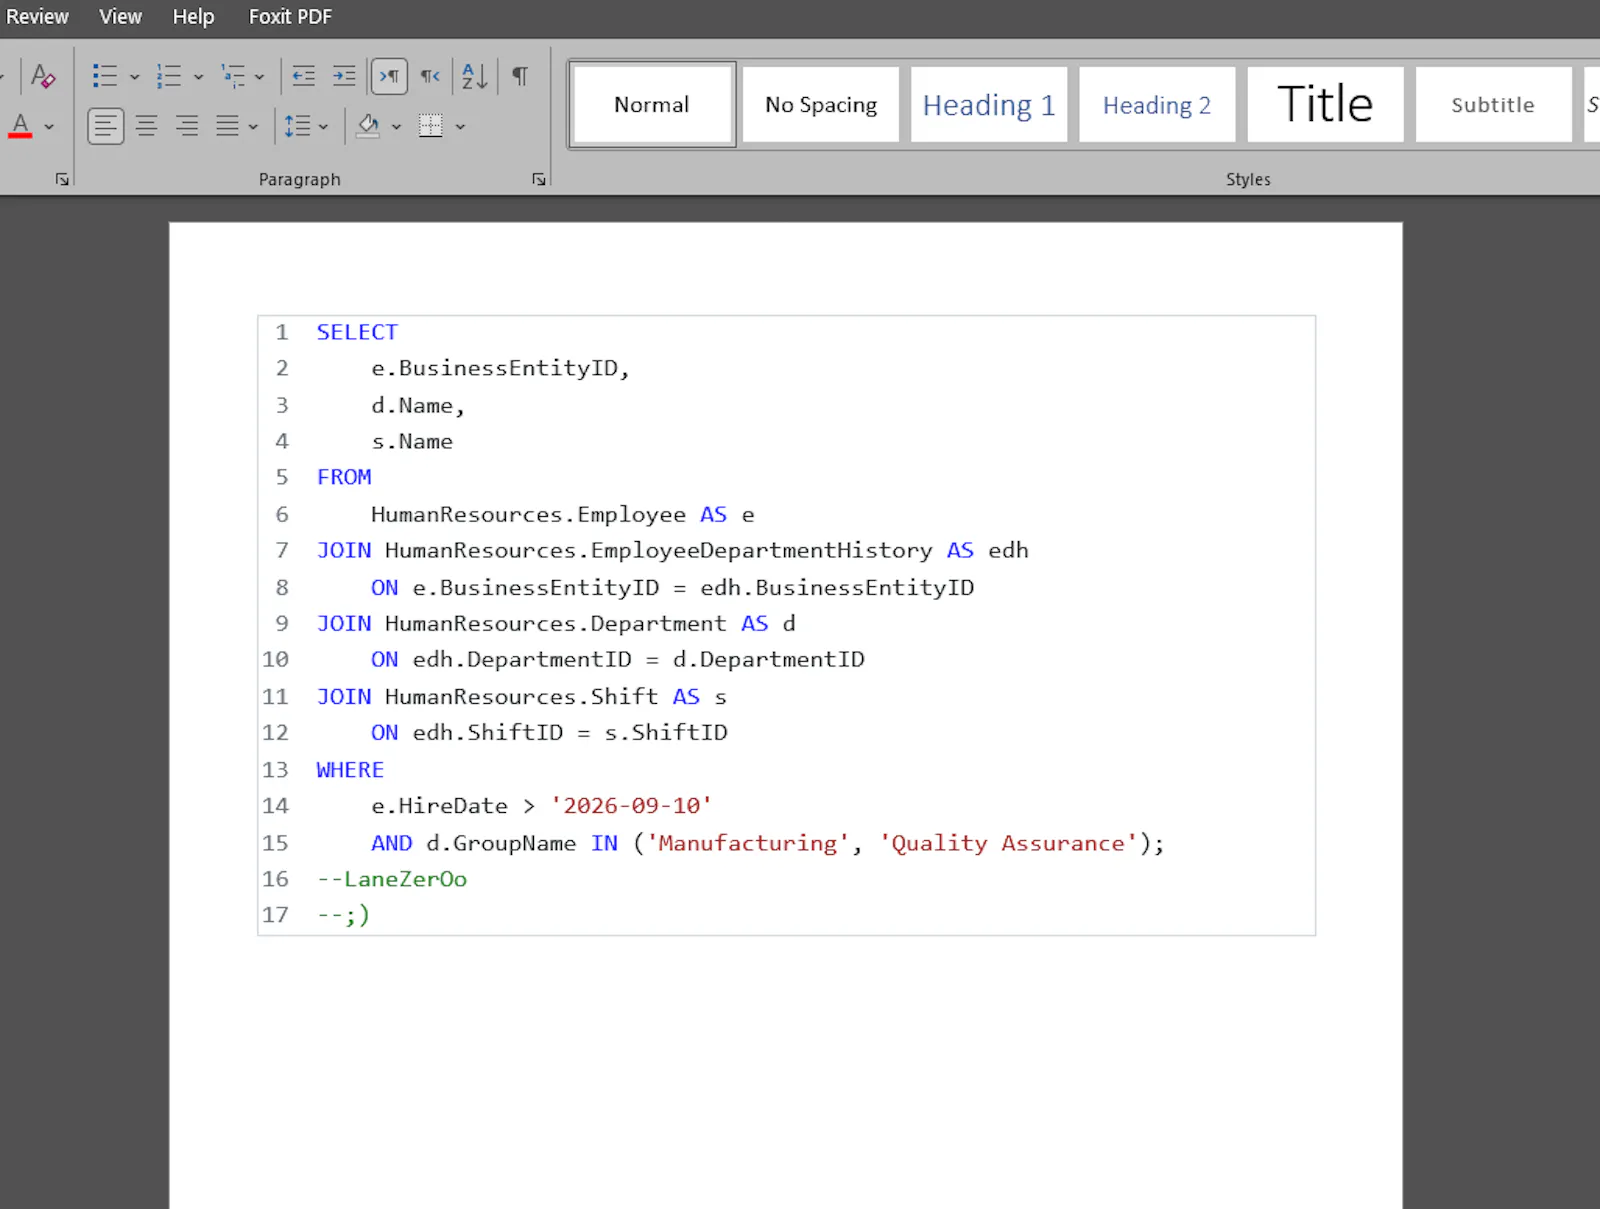Click the FROM keyword on line 5
1600x1209 pixels.
tap(344, 477)
